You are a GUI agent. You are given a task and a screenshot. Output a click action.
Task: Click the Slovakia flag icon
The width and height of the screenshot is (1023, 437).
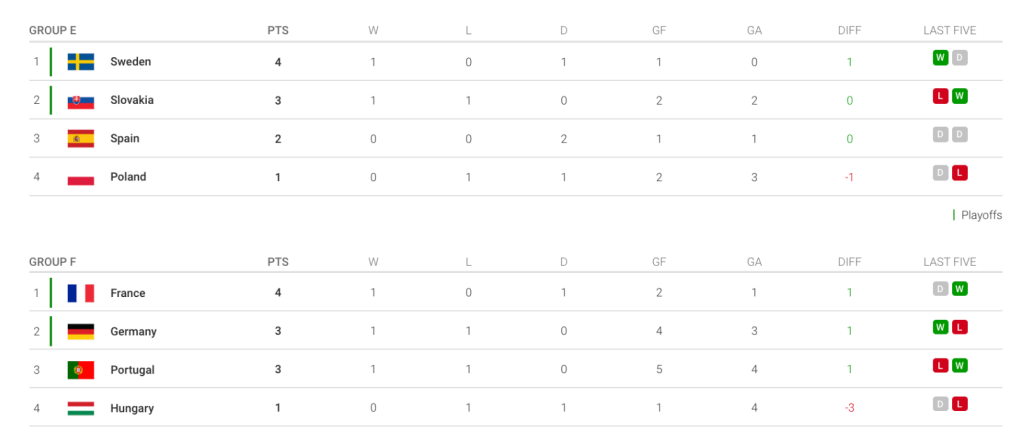click(81, 101)
